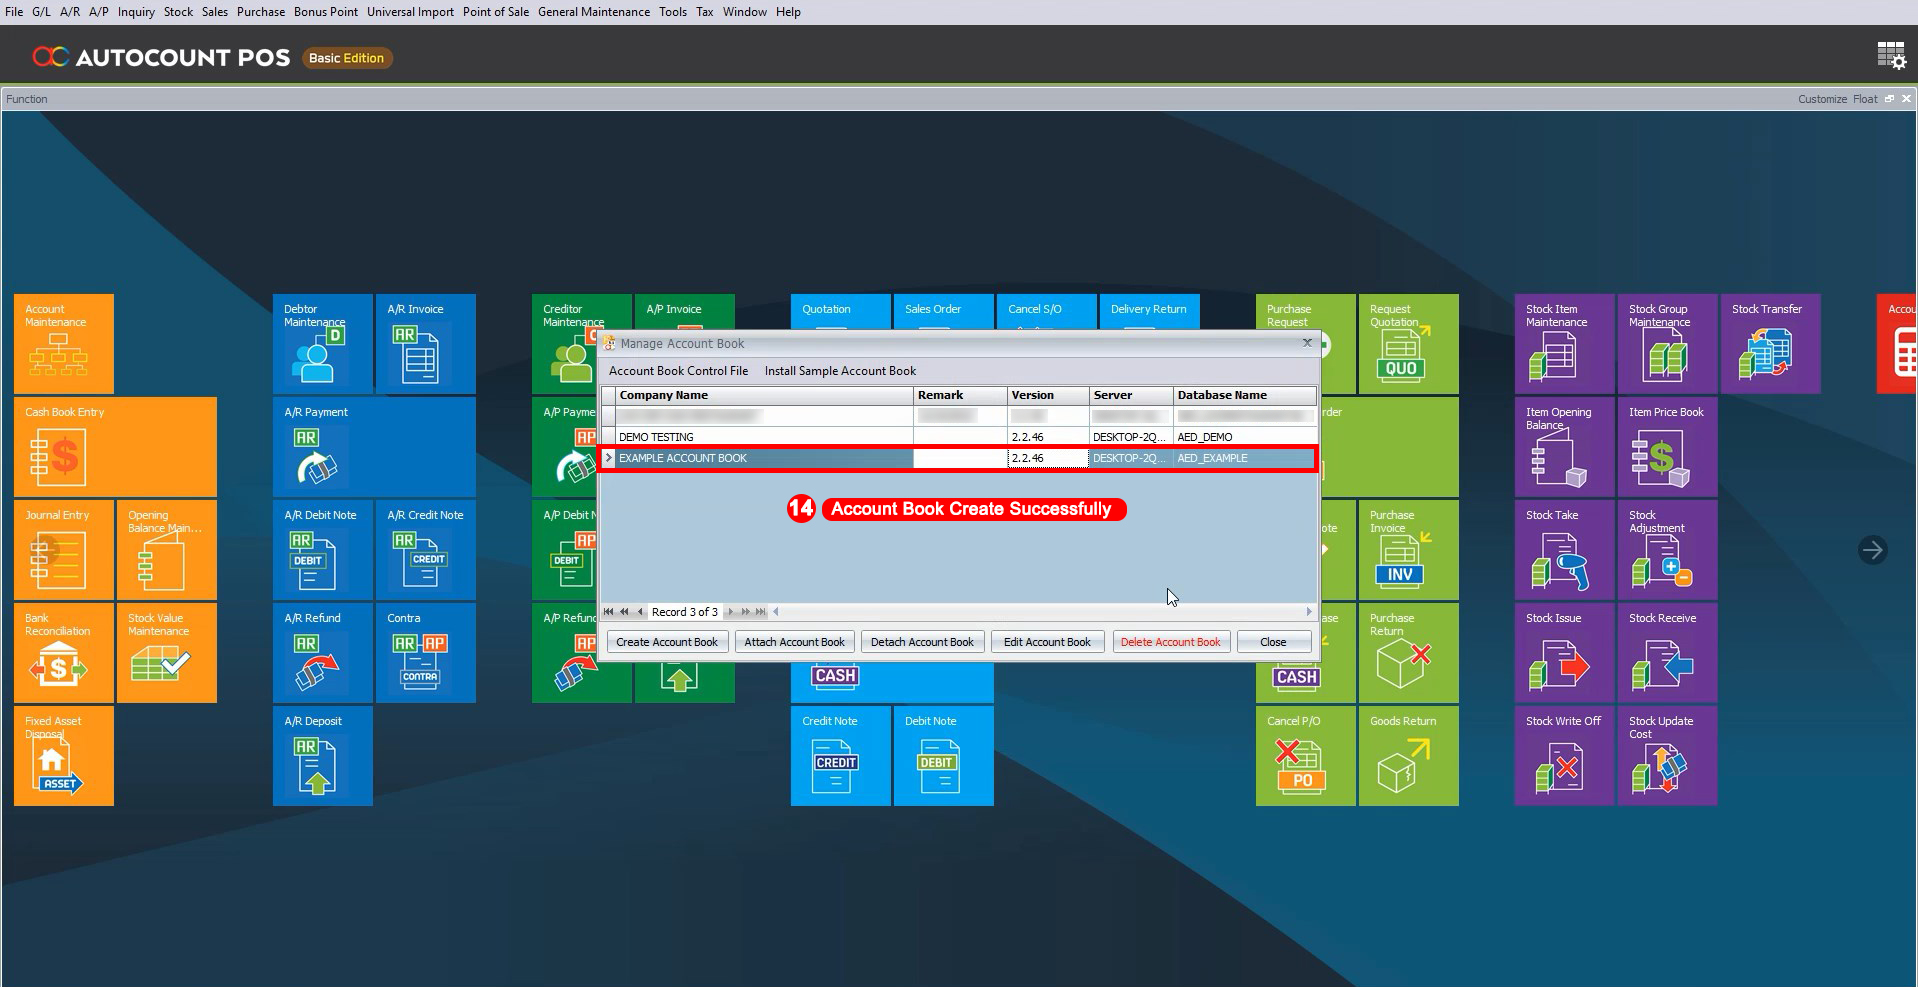Viewport: 1918px width, 987px height.
Task: Open the Purchase Invoice tile
Action: (x=1409, y=549)
